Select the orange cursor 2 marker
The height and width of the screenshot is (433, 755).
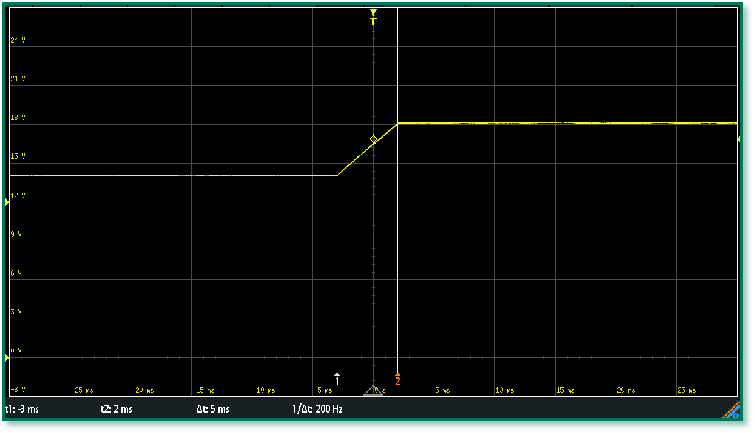[x=398, y=379]
